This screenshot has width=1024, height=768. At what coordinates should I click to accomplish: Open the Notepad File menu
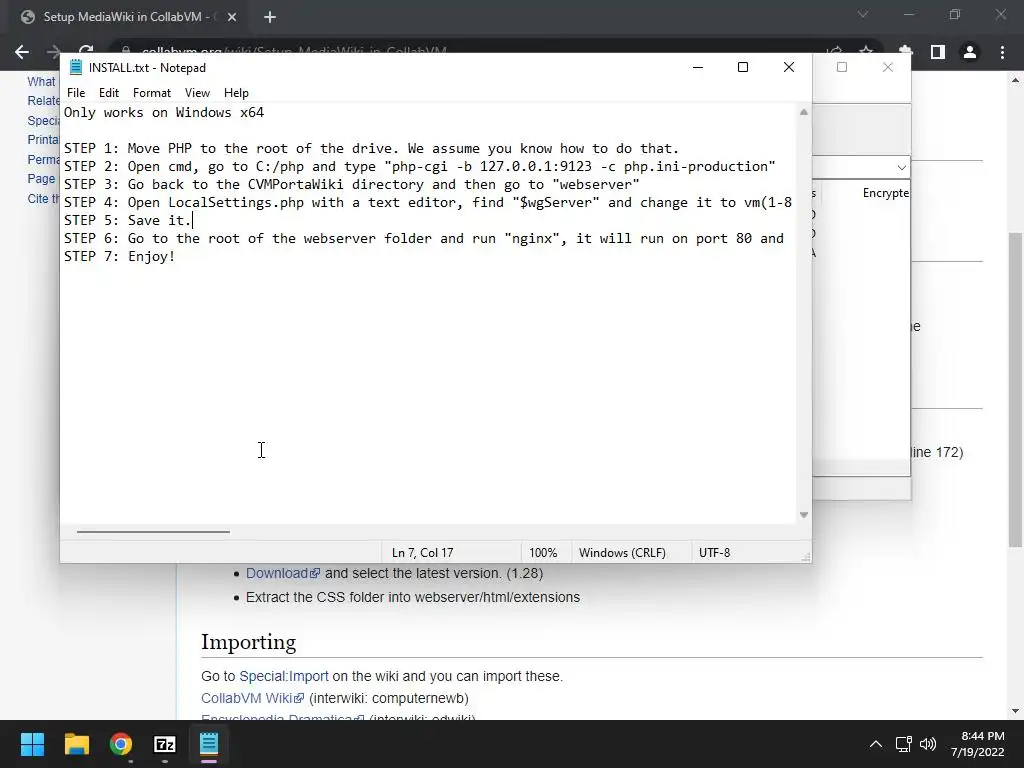(x=76, y=93)
